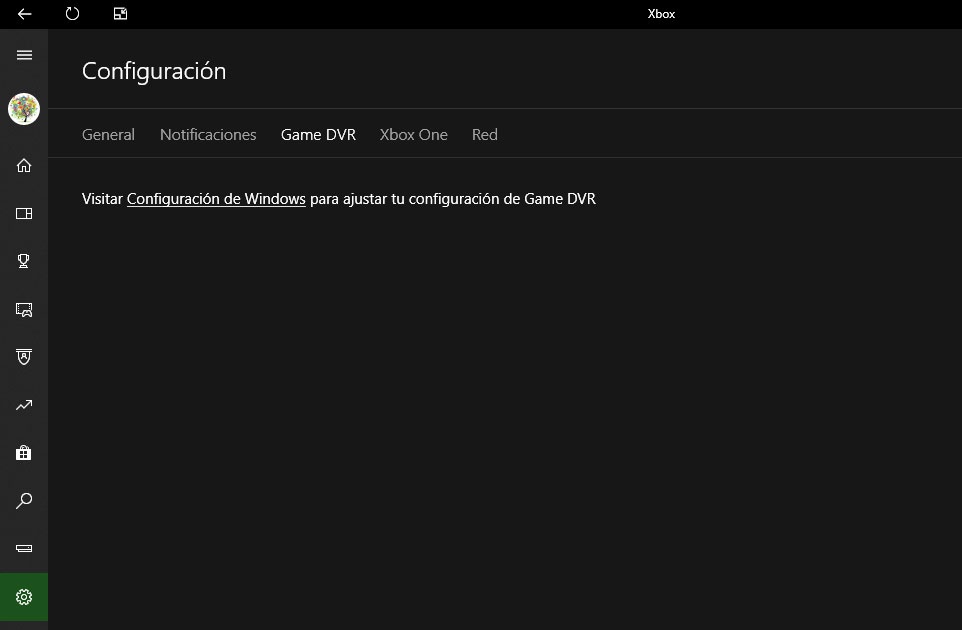This screenshot has height=630, width=962.
Task: Open the profile avatar picture
Action: [24, 109]
